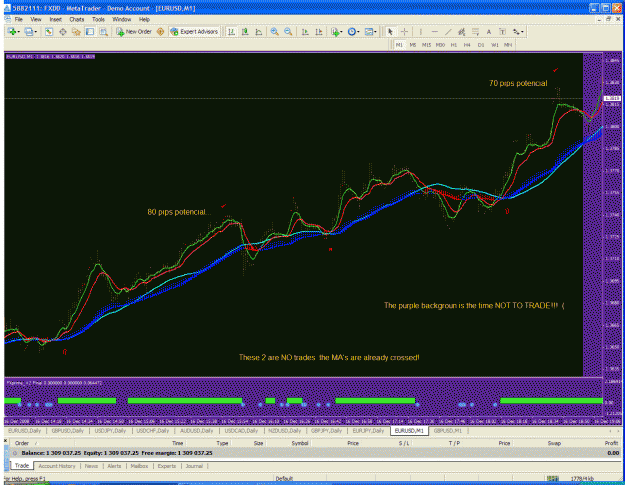Switch chart to bar chart icon
The height and width of the screenshot is (485, 625).
tap(231, 31)
